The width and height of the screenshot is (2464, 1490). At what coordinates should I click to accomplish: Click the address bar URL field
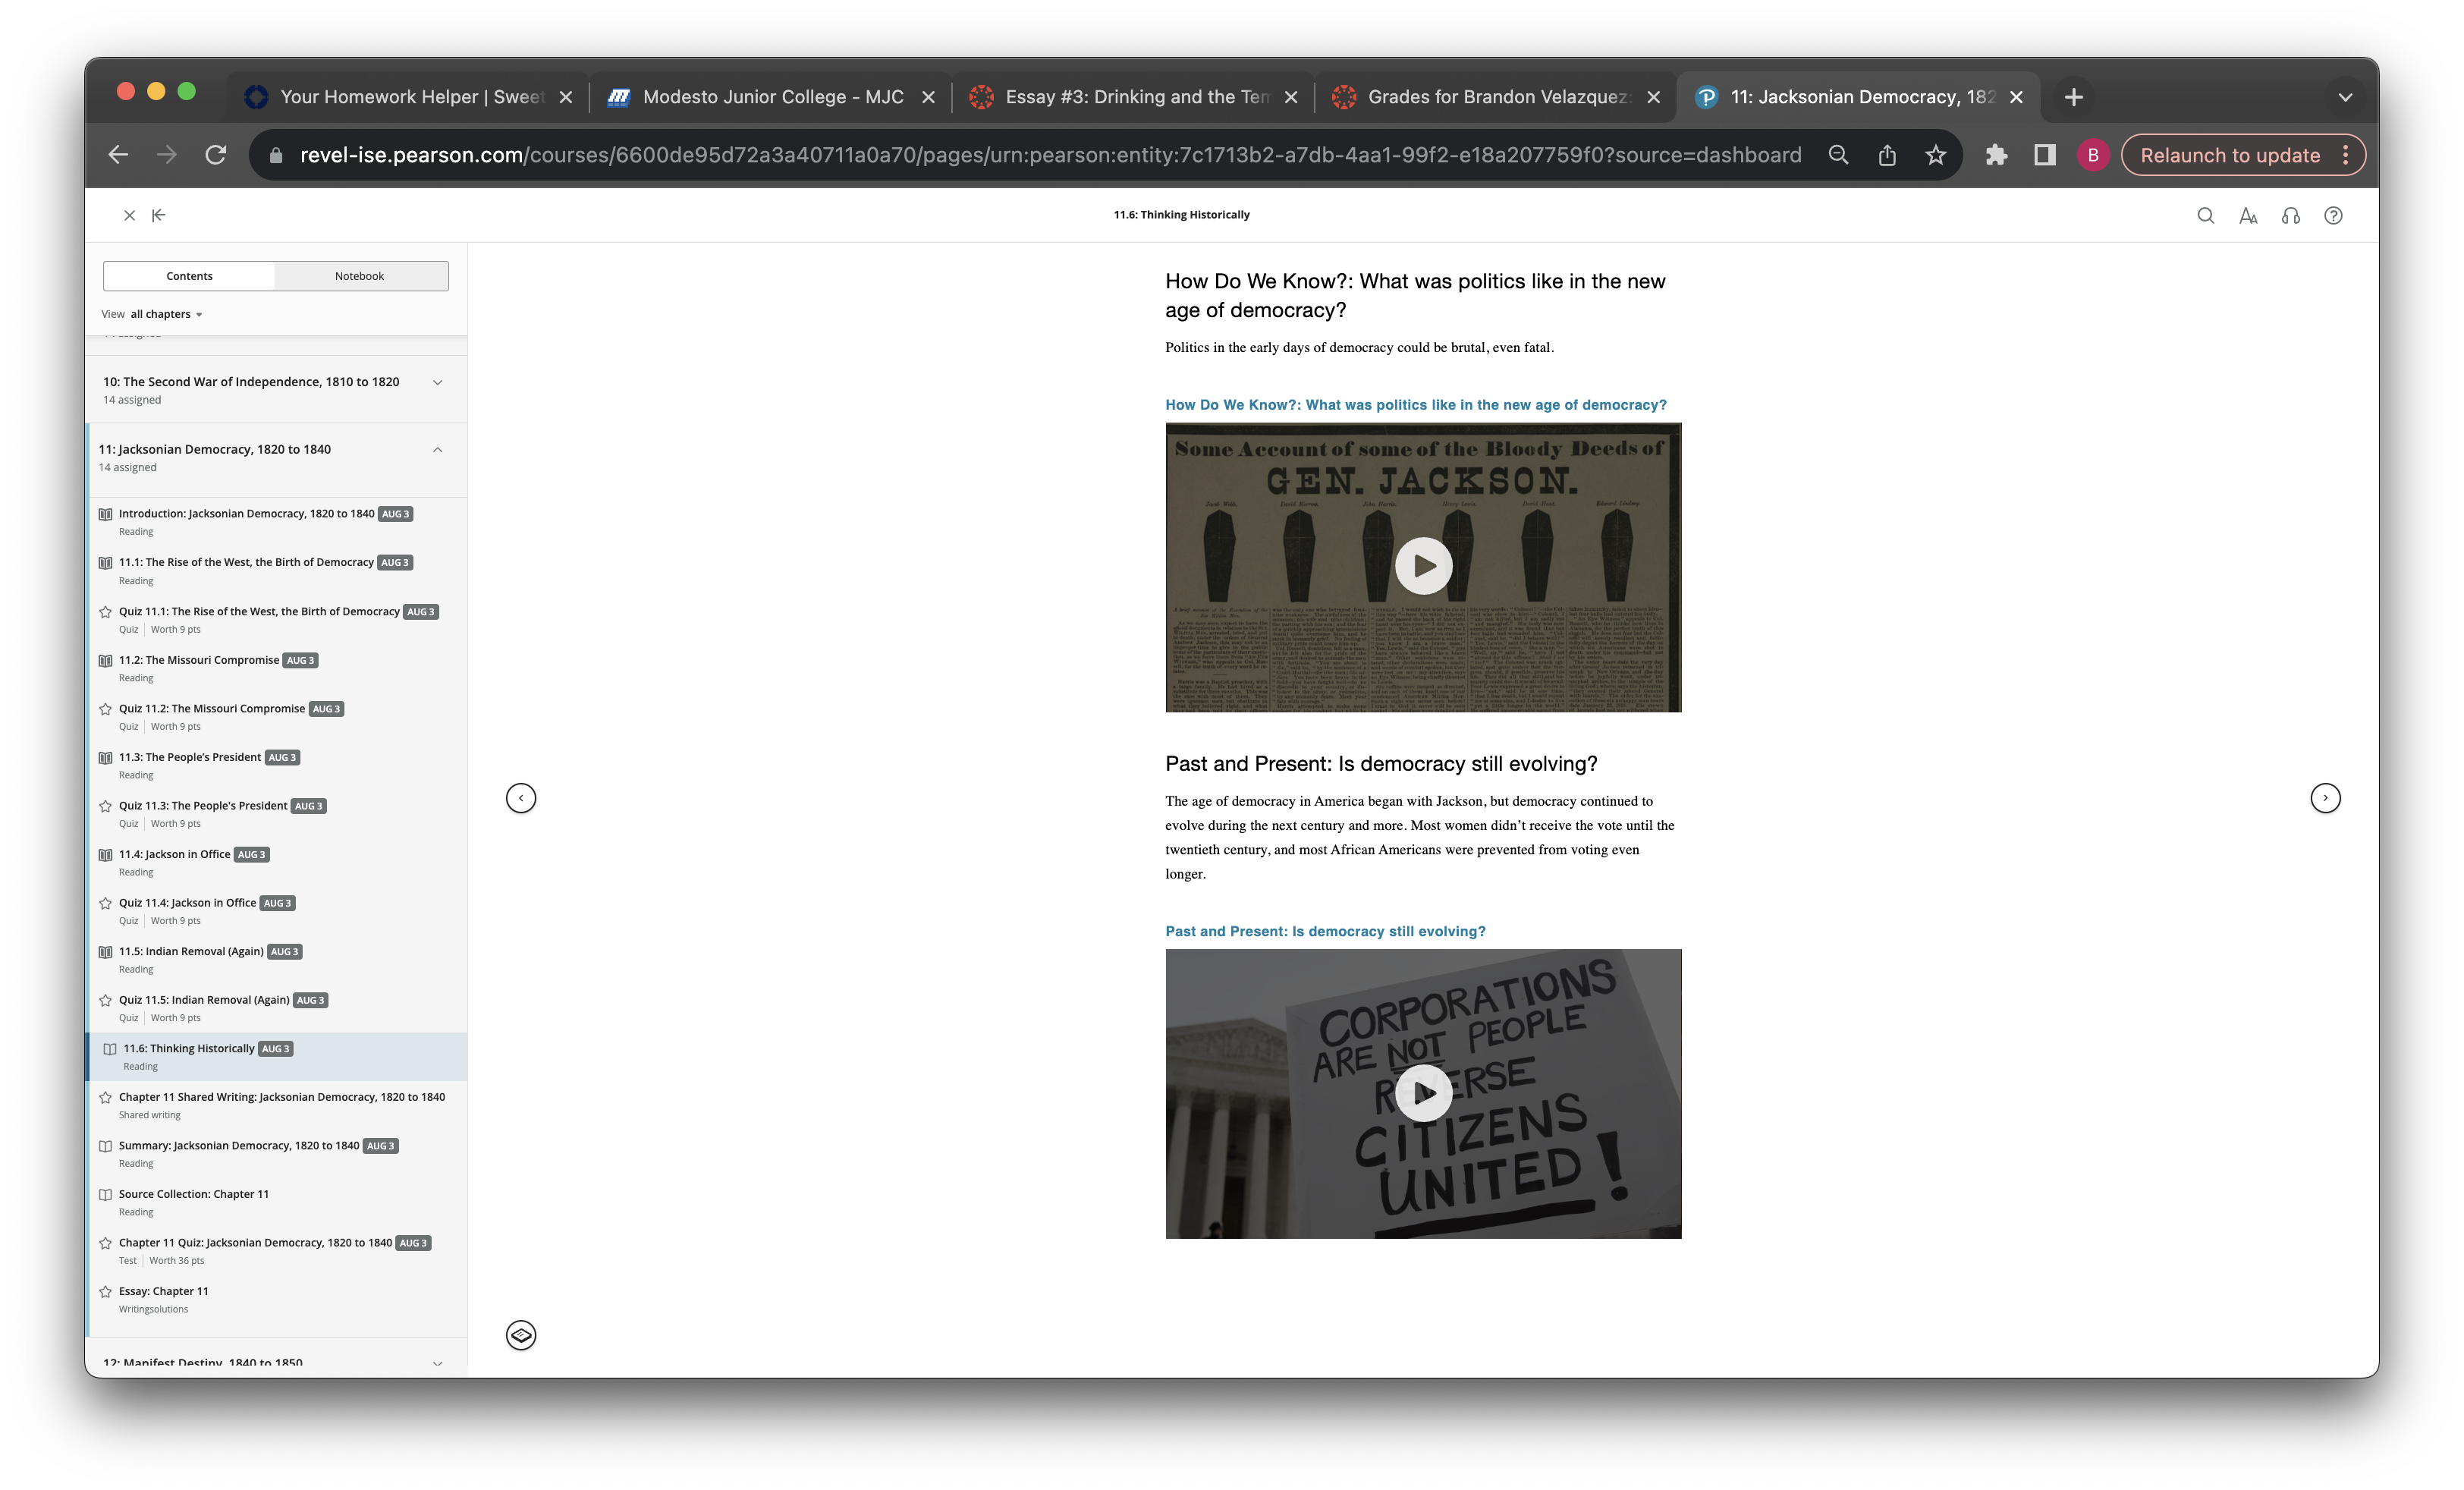coord(1050,155)
